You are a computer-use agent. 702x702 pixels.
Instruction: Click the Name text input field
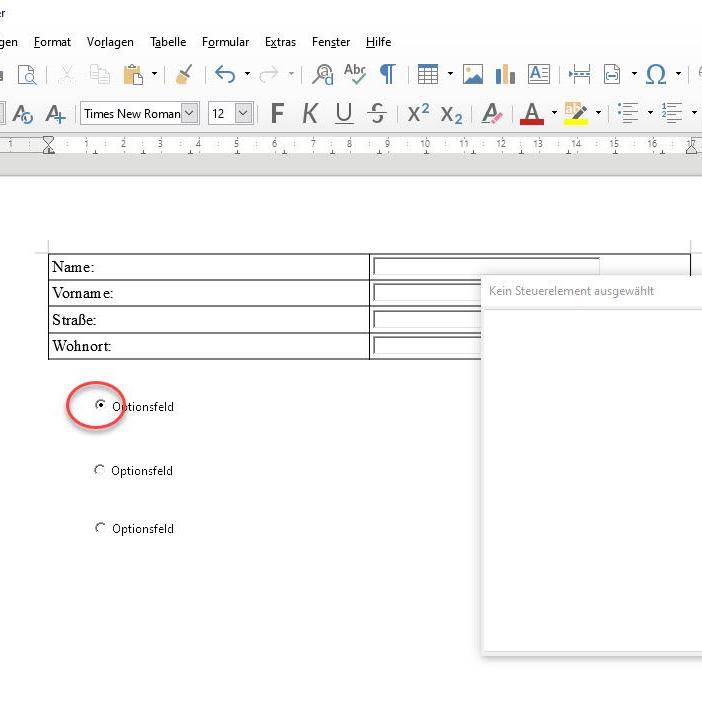(486, 266)
